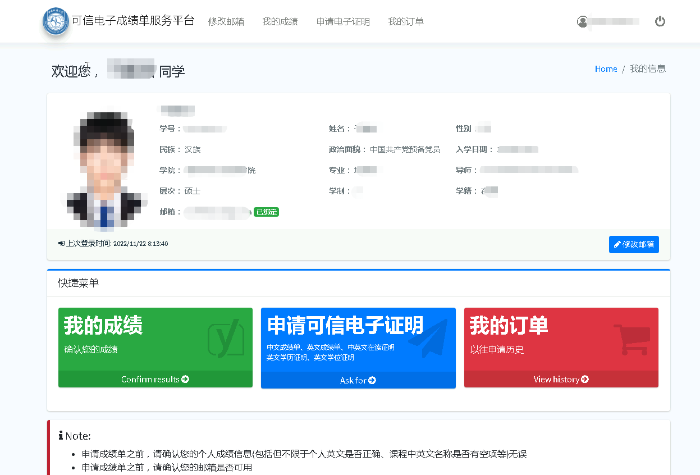
Task: Click the power logout icon
Action: point(660,21)
